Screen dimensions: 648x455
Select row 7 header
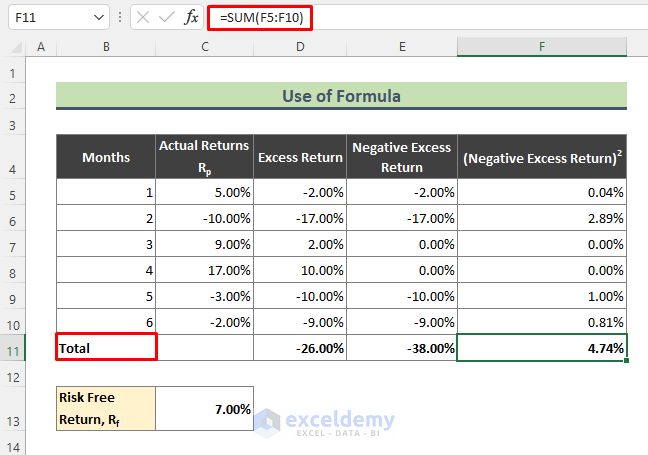12,244
